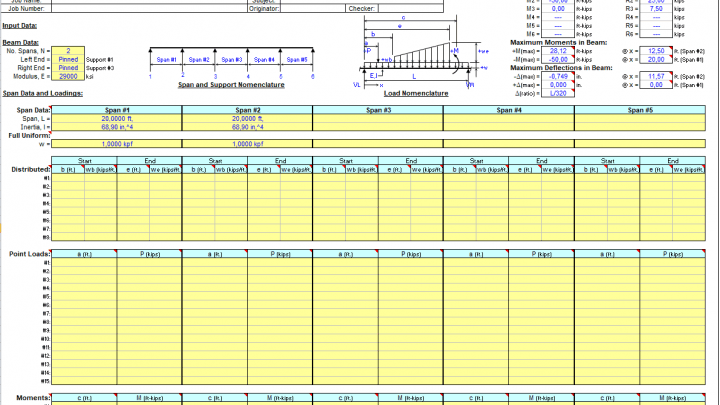Image resolution: width=720 pixels, height=405 pixels.
Task: Click Span #1 c (ft.) Moments header
Action: click(x=84, y=398)
